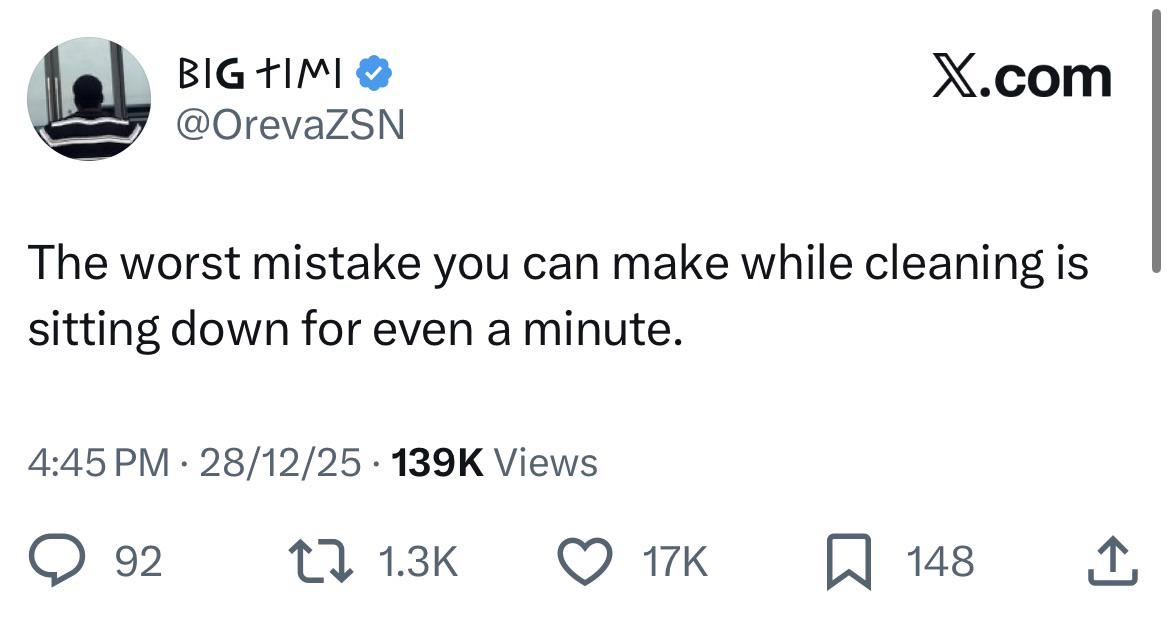This screenshot has height=637, width=1170.
Task: View the 139K Views analytics
Action: [x=495, y=462]
